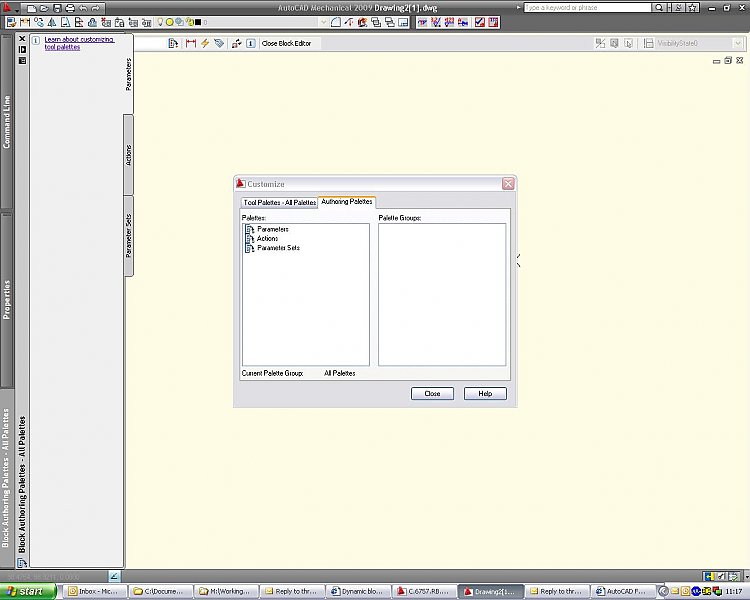The image size is (750, 600).
Task: Click the empty Palette Groups list box
Action: [442, 295]
